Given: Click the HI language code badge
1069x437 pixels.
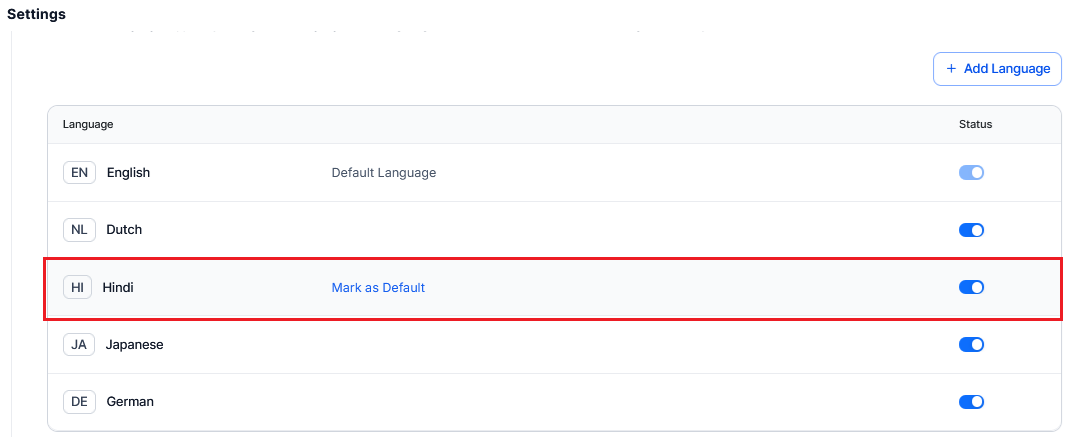Looking at the screenshot, I should tap(77, 287).
